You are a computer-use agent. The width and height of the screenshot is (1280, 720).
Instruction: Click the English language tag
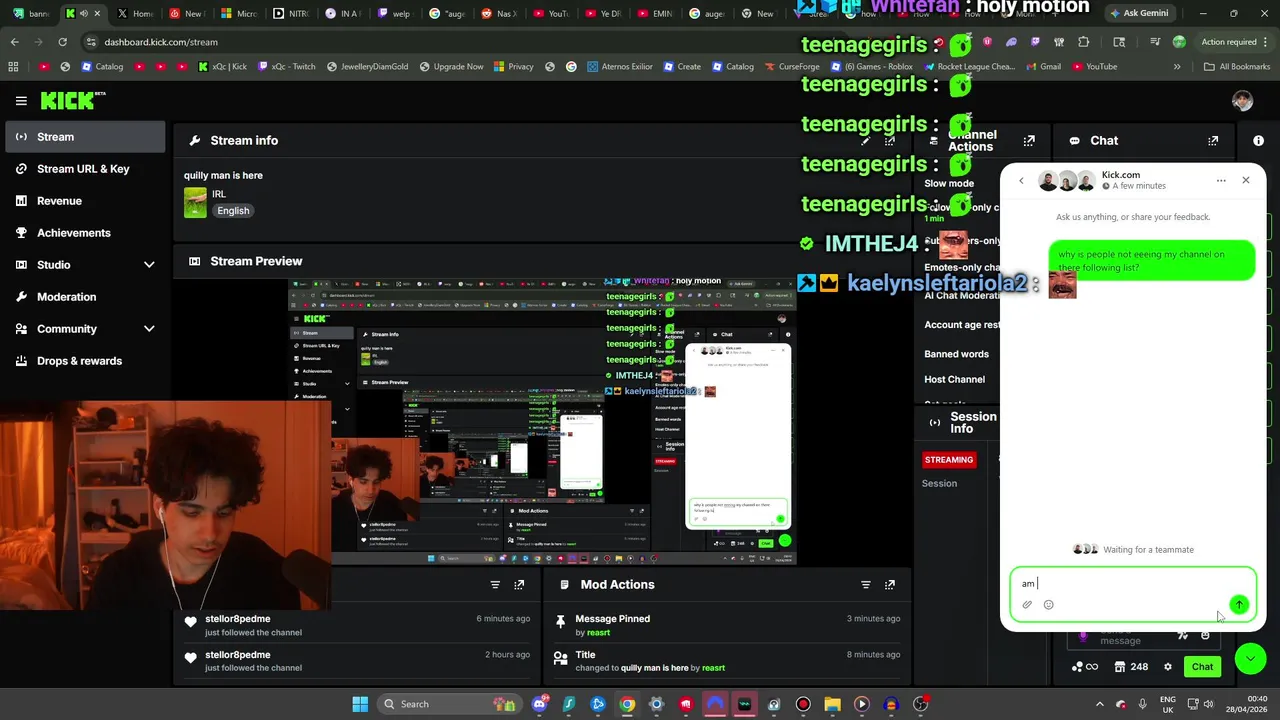point(233,211)
